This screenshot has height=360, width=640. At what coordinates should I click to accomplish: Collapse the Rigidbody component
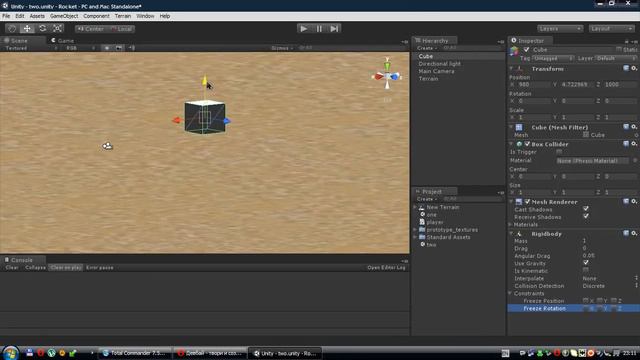coord(511,234)
